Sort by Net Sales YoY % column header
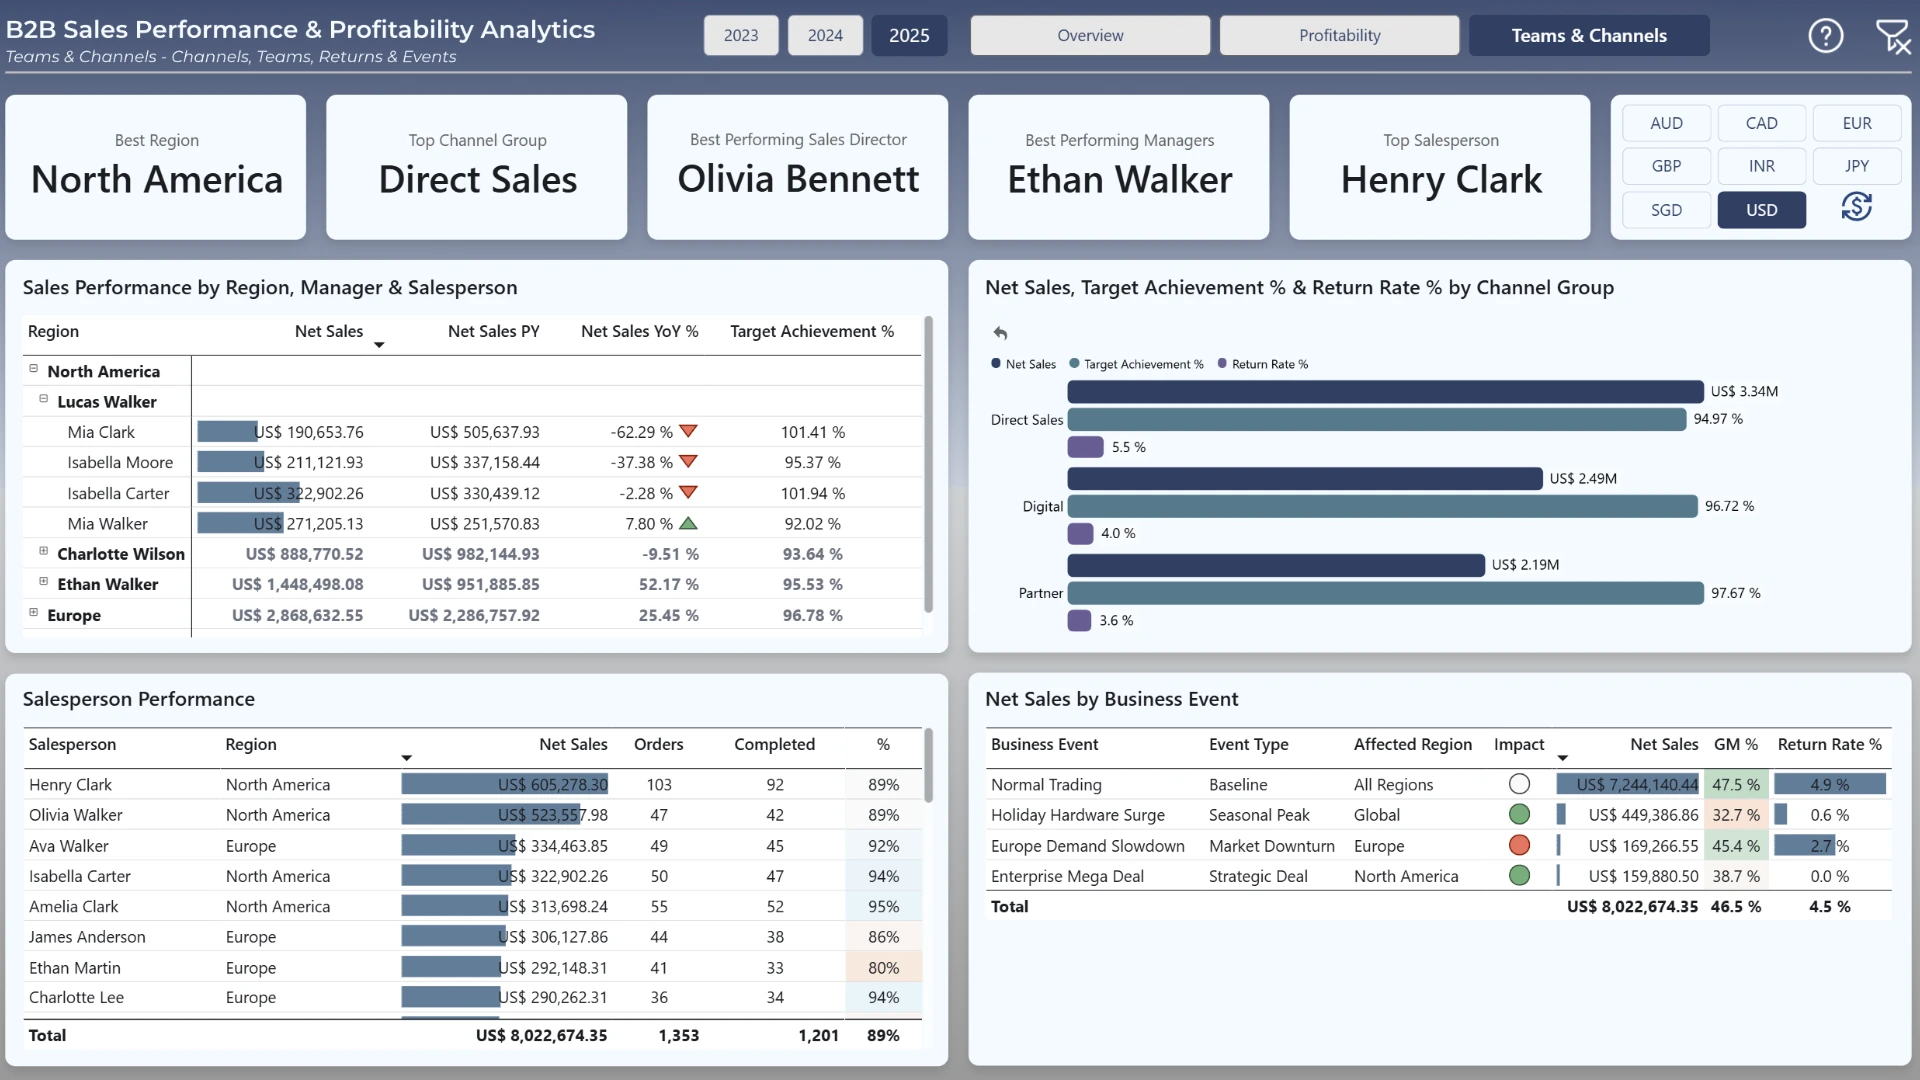The height and width of the screenshot is (1080, 1920). (x=639, y=331)
